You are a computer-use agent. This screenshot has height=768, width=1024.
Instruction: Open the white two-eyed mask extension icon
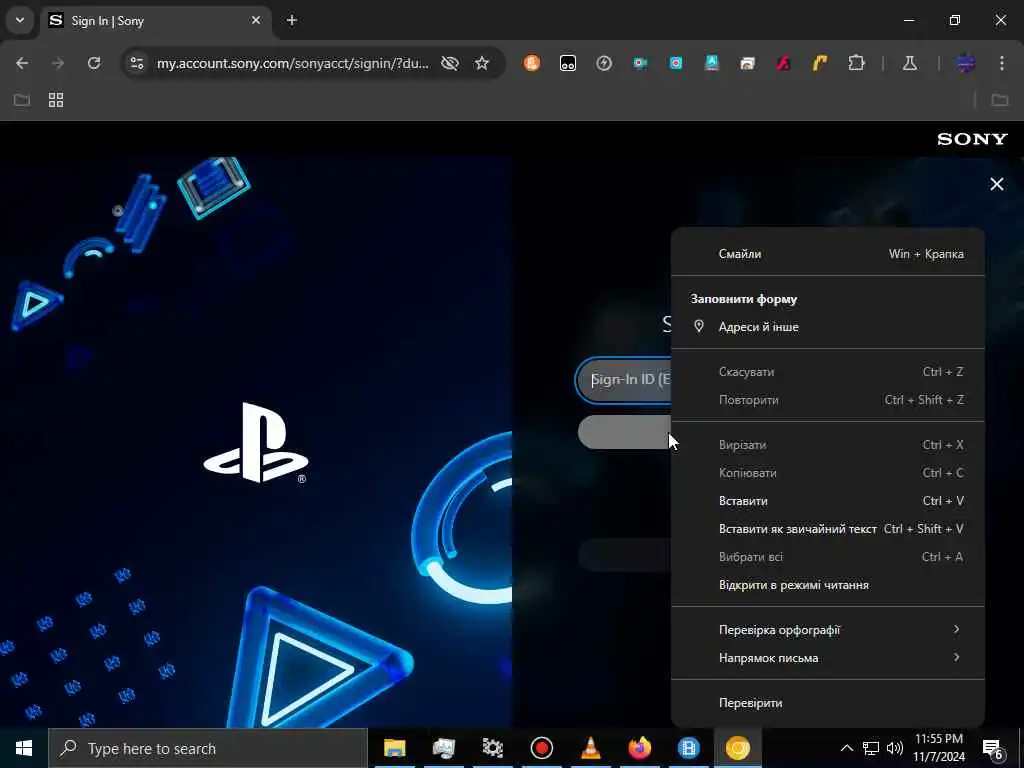(x=568, y=63)
